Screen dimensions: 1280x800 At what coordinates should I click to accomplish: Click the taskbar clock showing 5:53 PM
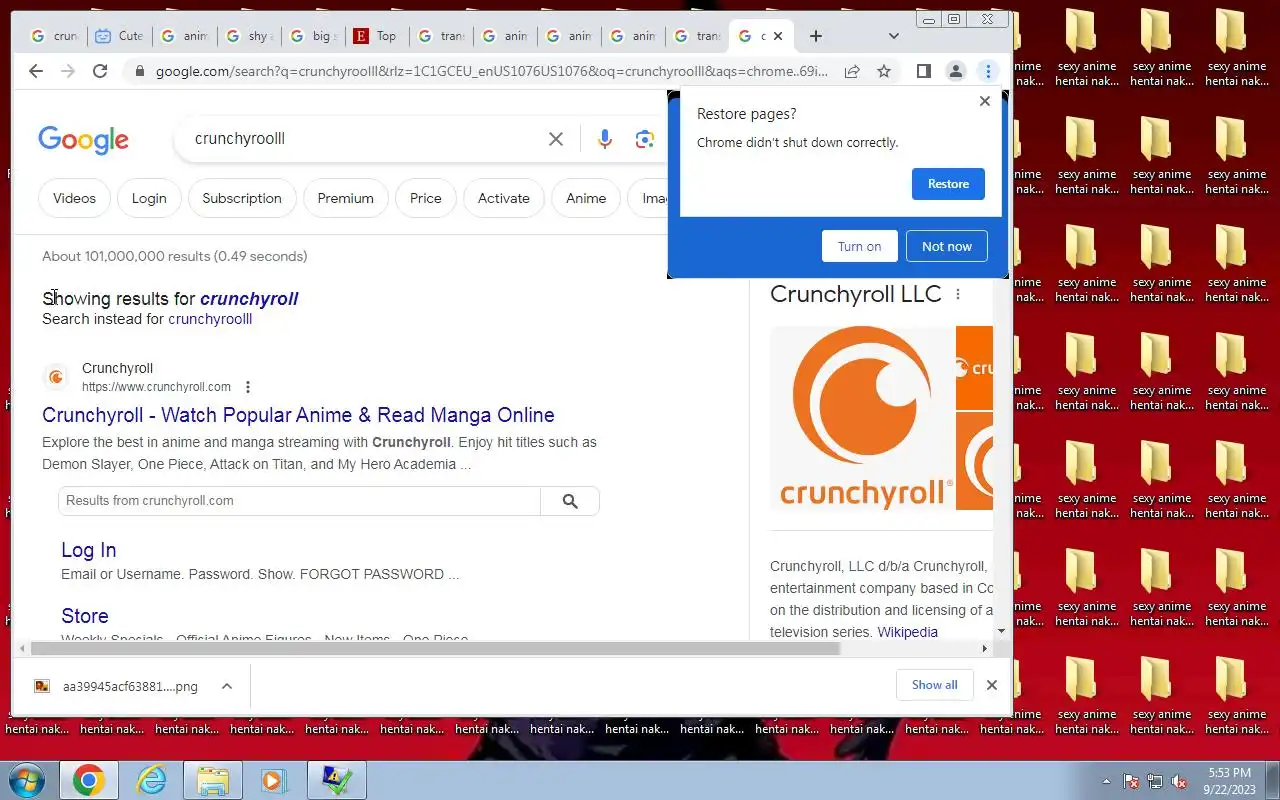click(1229, 781)
